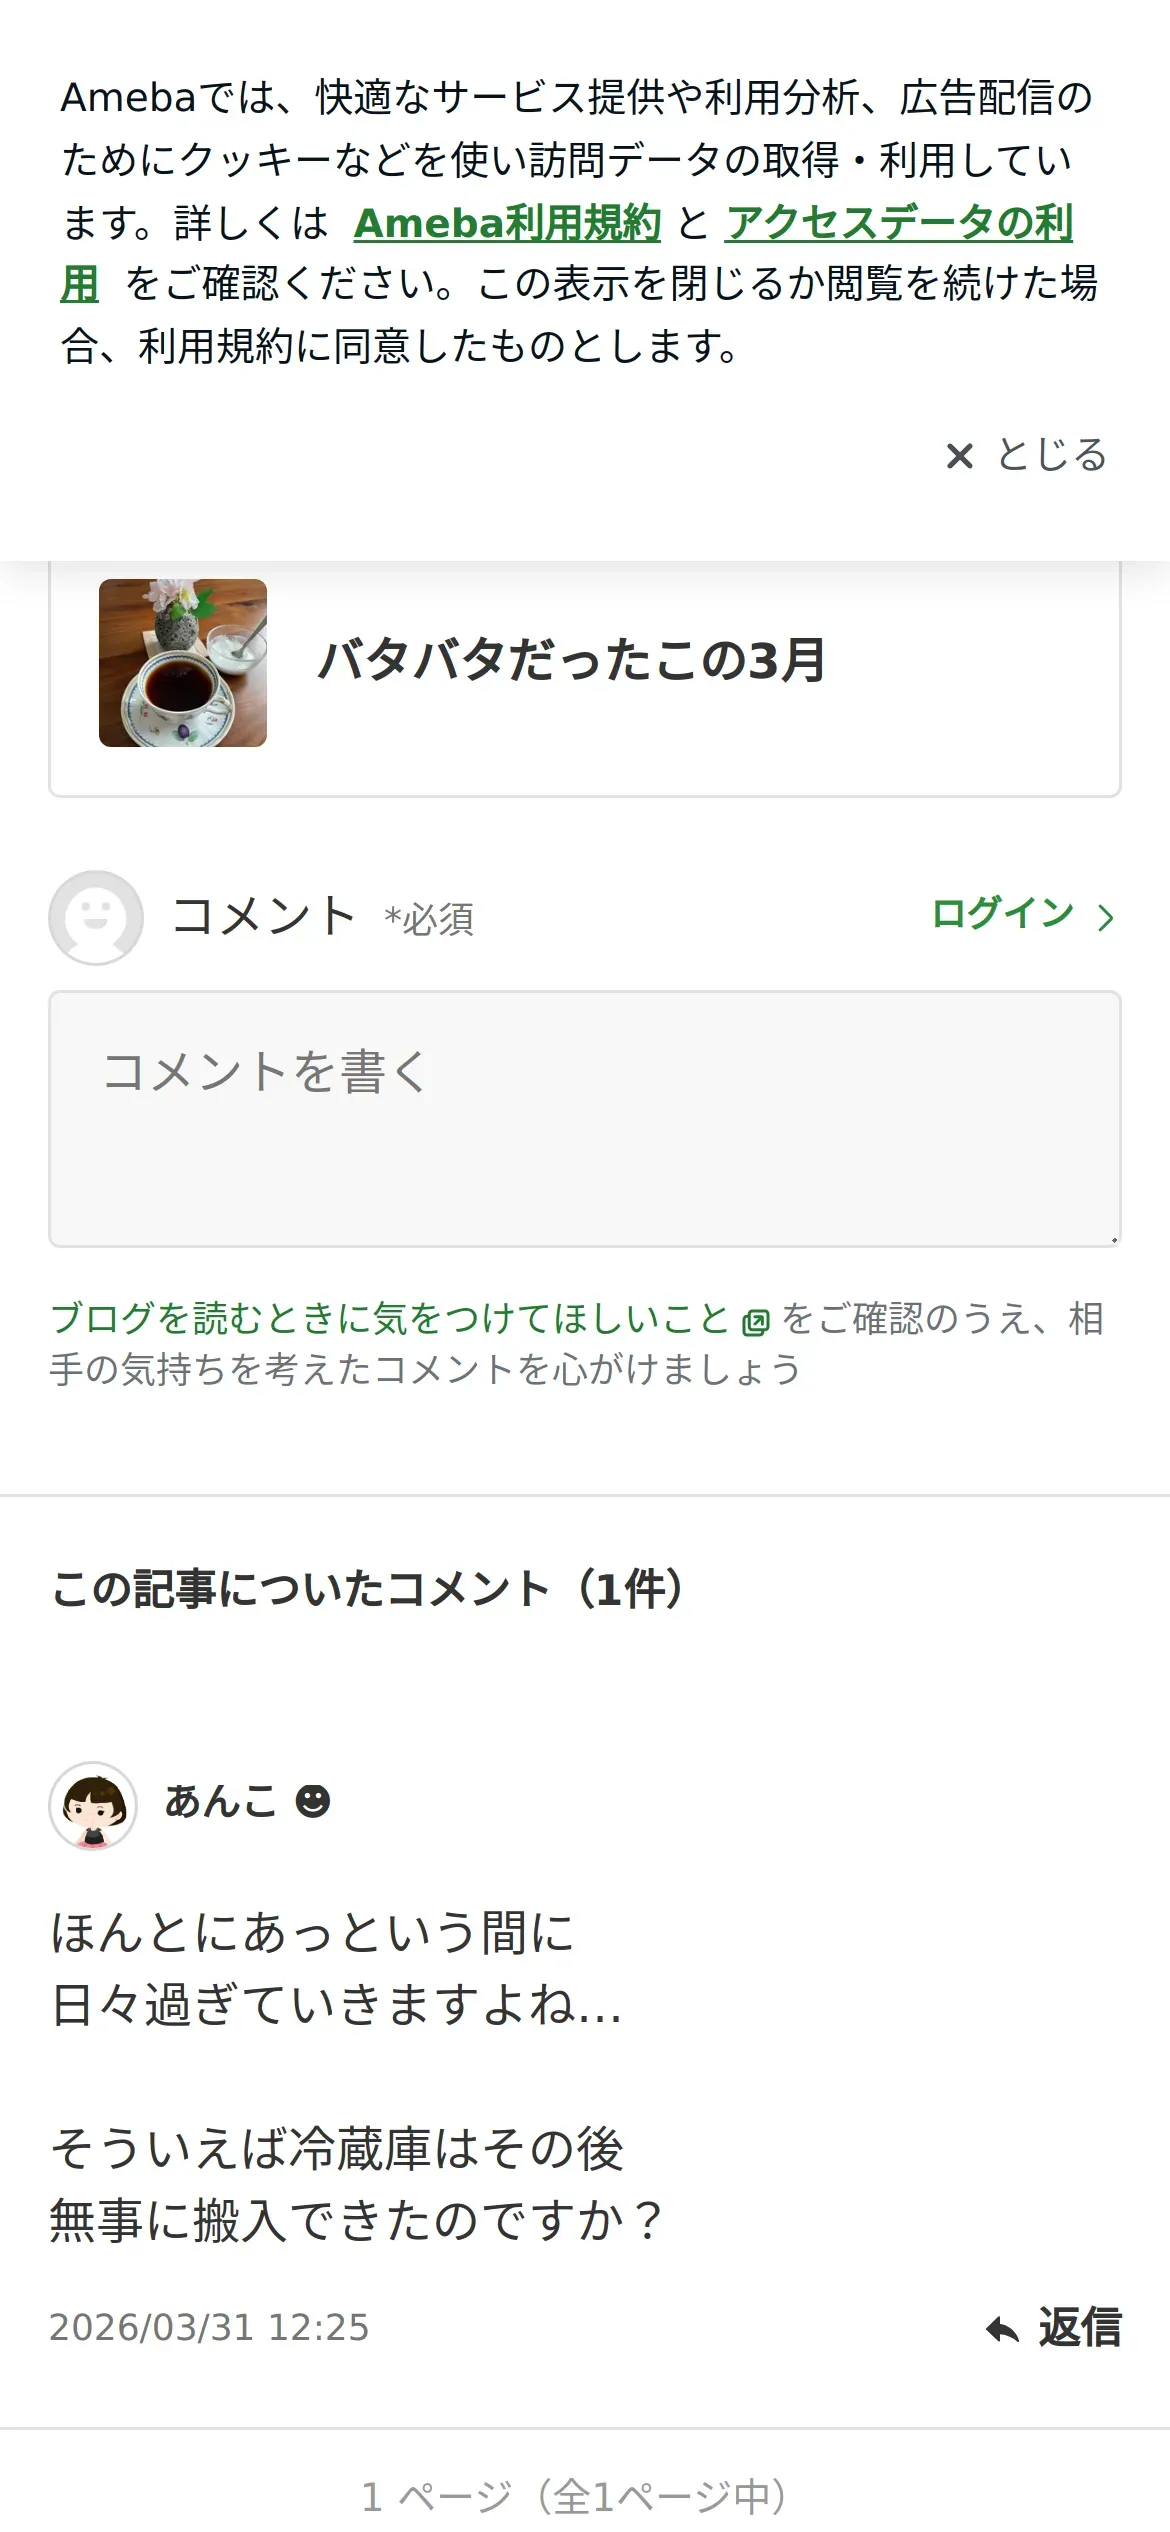
Task: Open the coffee cup article thumbnail
Action: tap(183, 663)
